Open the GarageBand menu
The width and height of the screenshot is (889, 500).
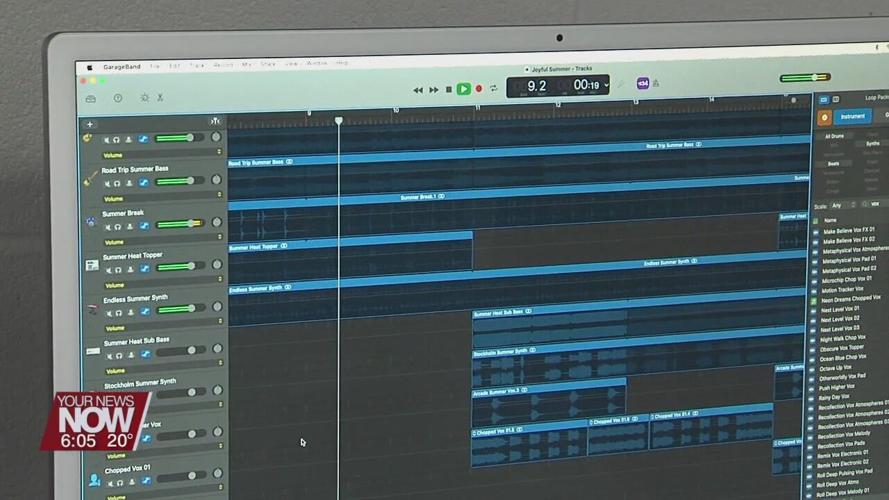click(x=122, y=66)
